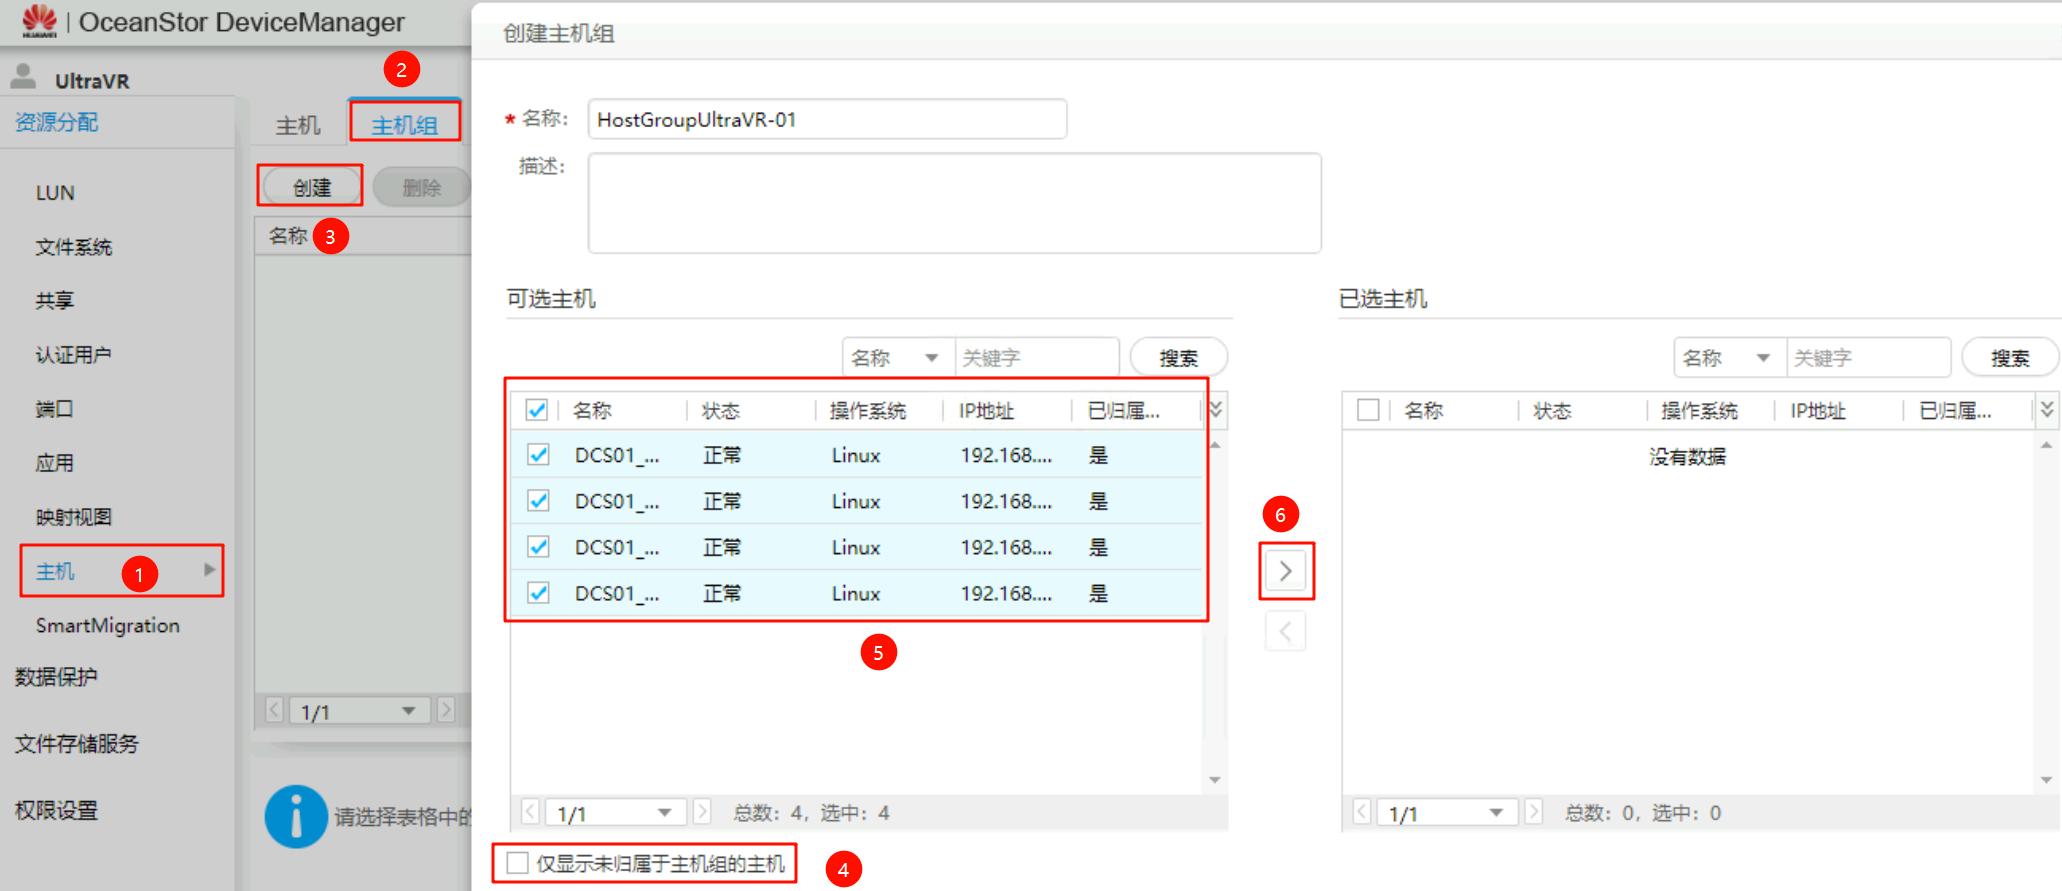Click the blue information icon

(295, 816)
